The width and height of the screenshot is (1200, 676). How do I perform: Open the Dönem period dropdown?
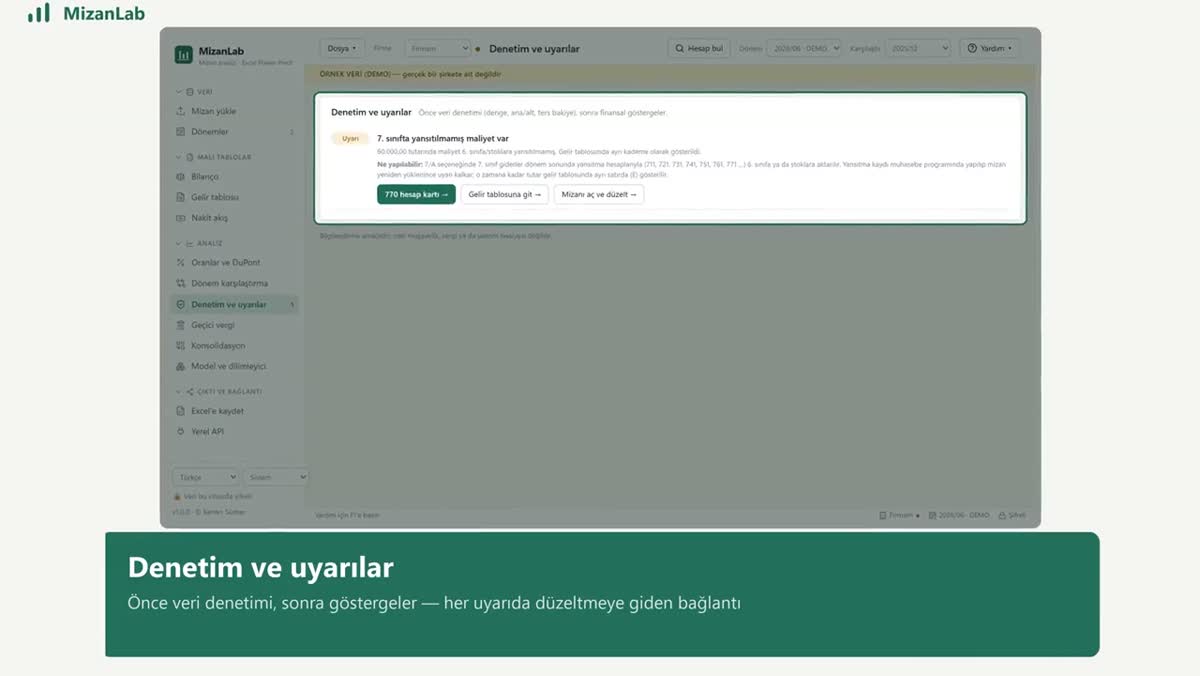coord(803,48)
